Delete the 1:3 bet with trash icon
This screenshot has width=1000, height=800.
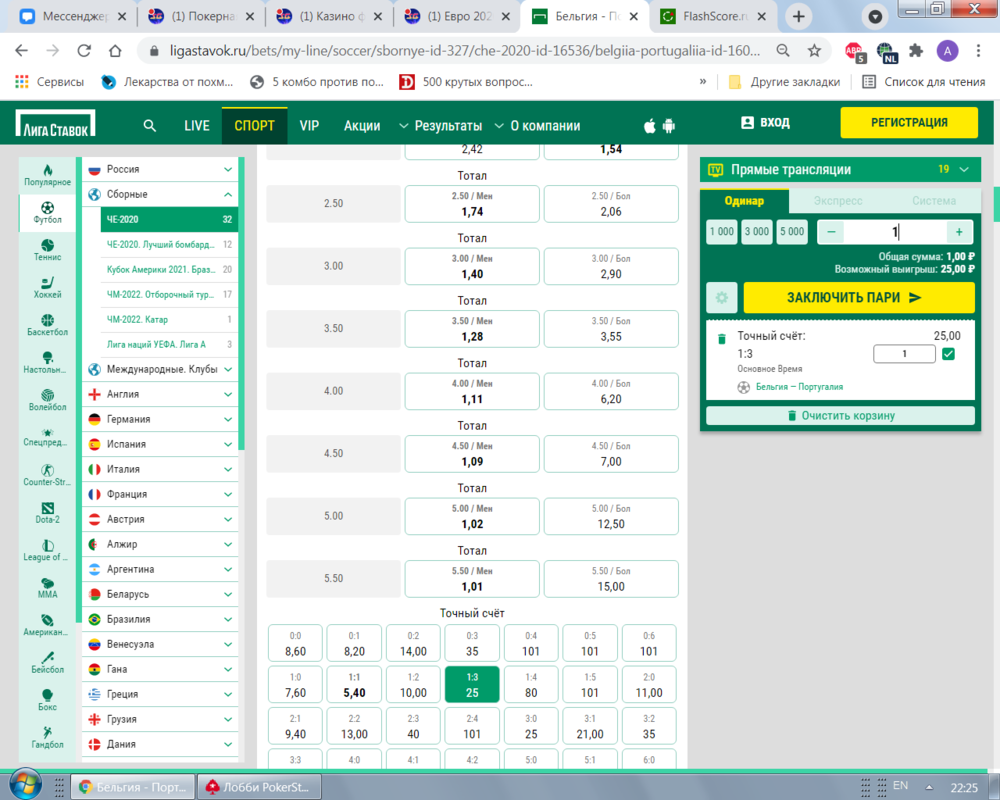[722, 339]
